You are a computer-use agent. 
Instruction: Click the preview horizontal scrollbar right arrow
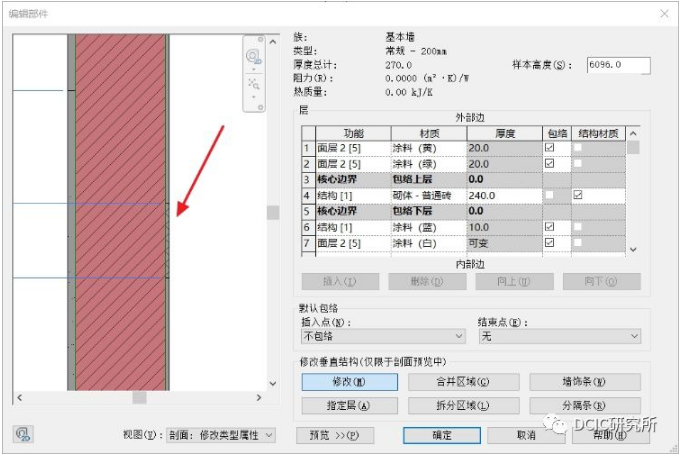pos(259,398)
